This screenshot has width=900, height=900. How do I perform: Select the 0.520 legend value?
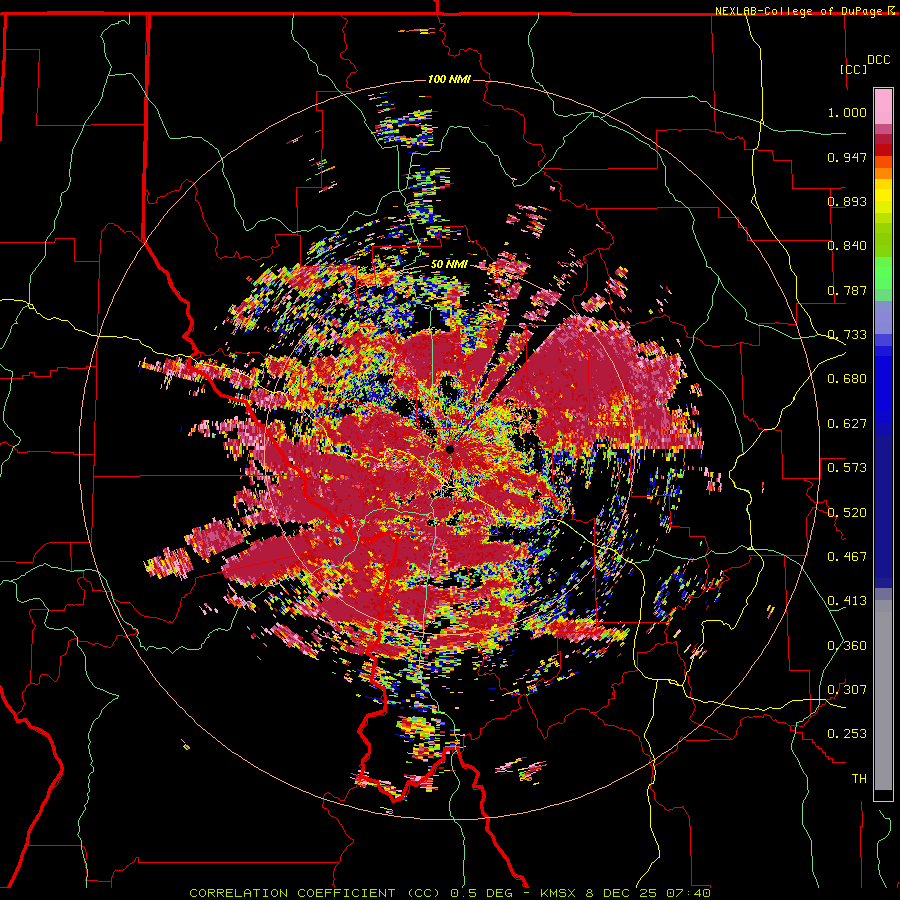847,513
